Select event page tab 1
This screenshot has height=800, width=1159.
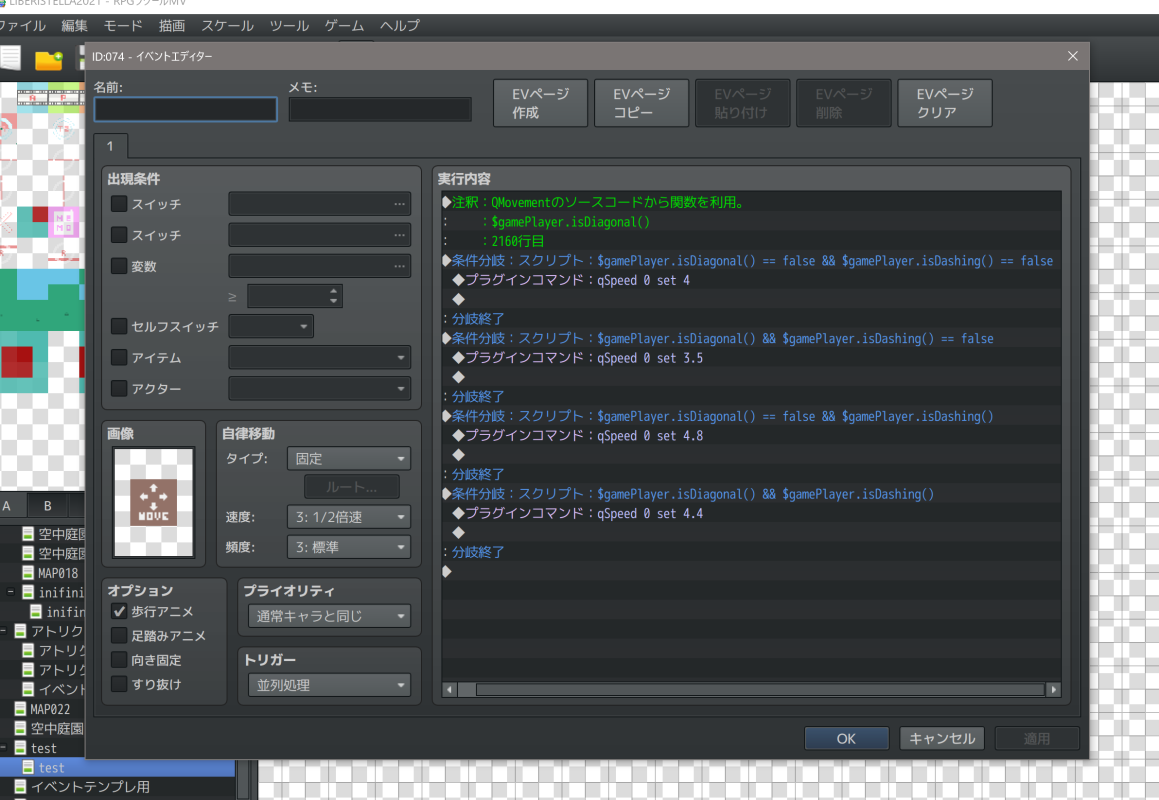tap(111, 146)
